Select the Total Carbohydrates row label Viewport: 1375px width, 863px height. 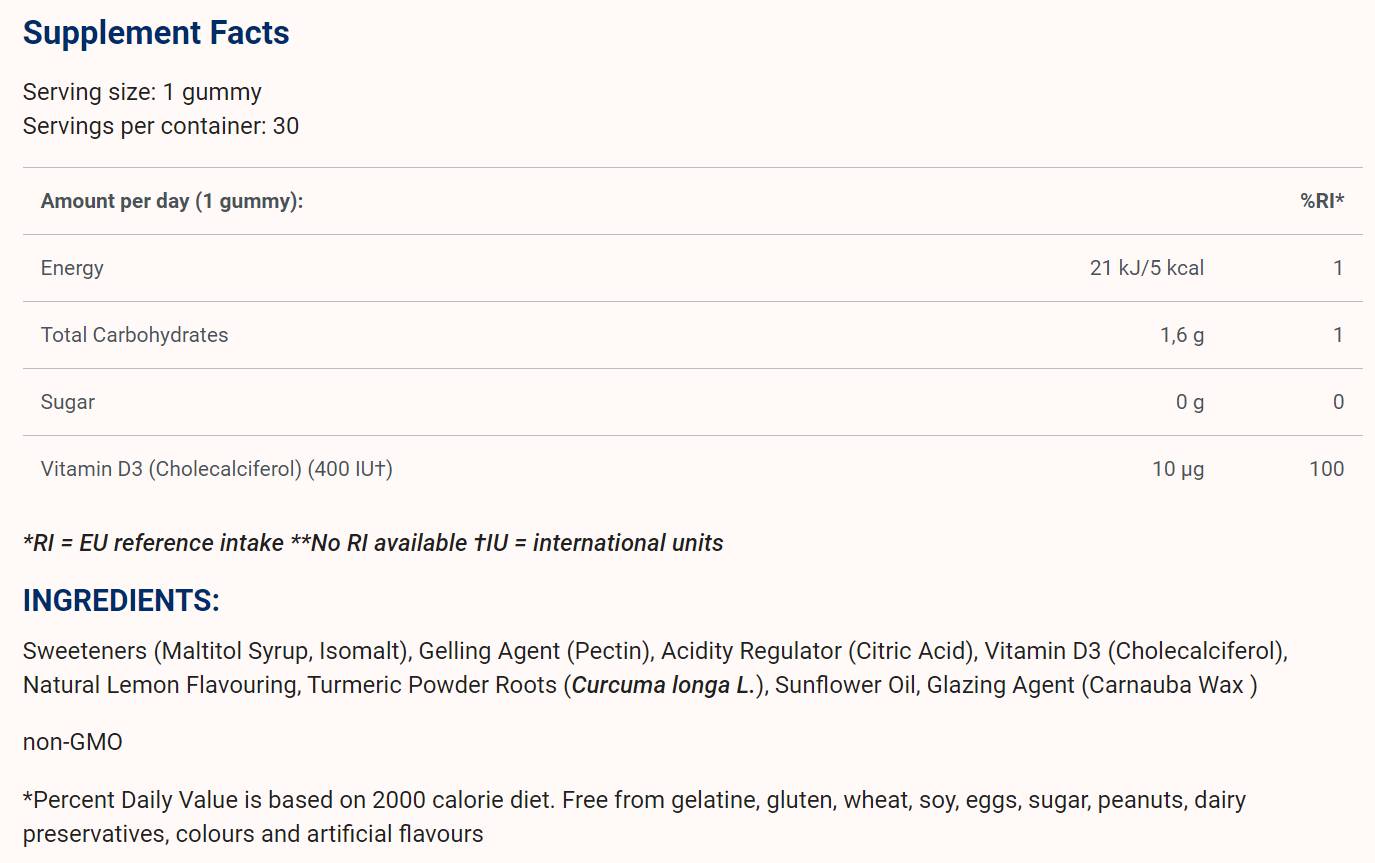(x=134, y=335)
